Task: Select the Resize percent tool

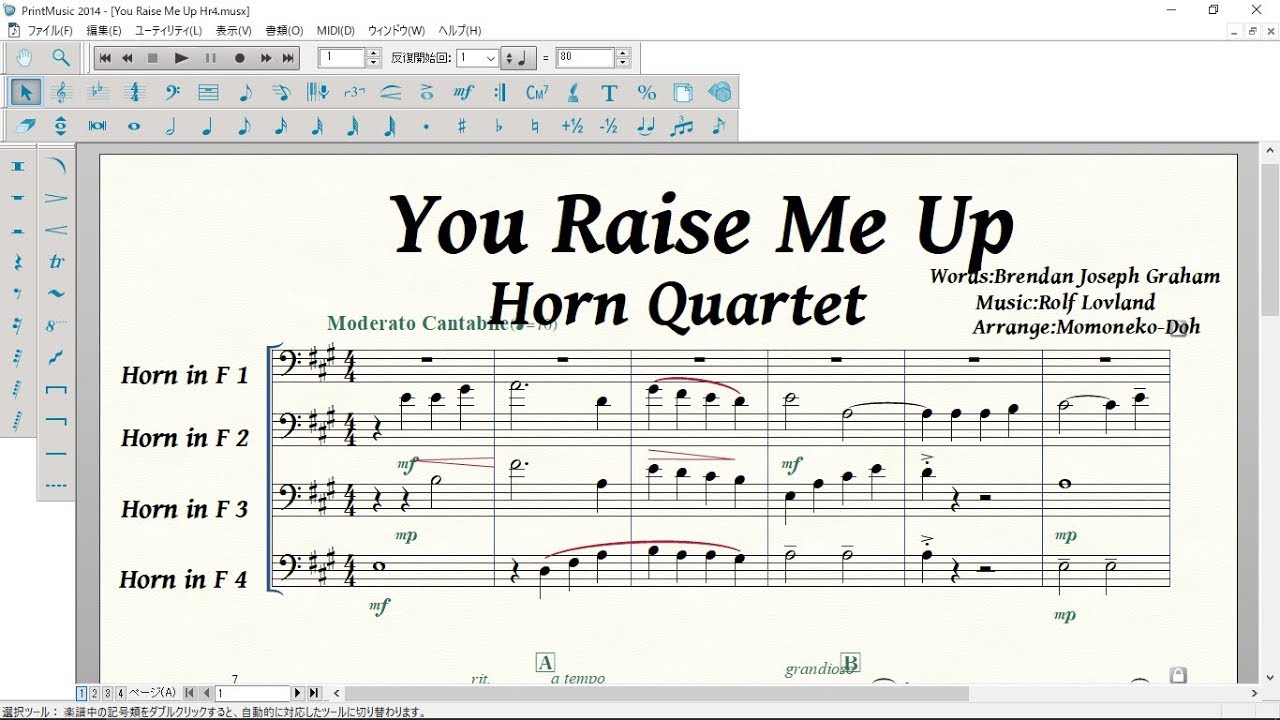Action: pyautogui.click(x=646, y=93)
